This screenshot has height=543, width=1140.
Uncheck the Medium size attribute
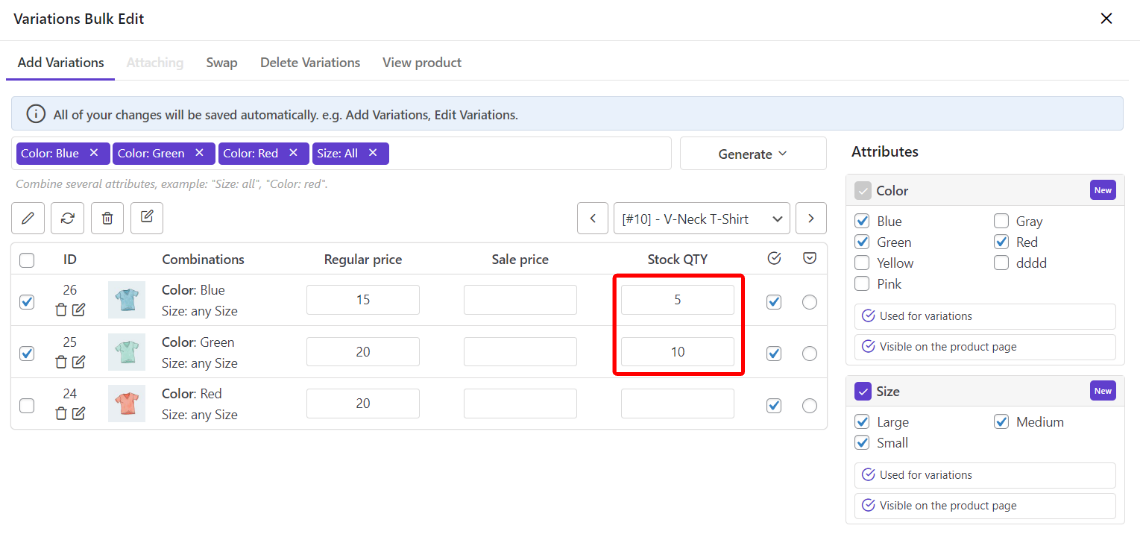click(x=1001, y=422)
